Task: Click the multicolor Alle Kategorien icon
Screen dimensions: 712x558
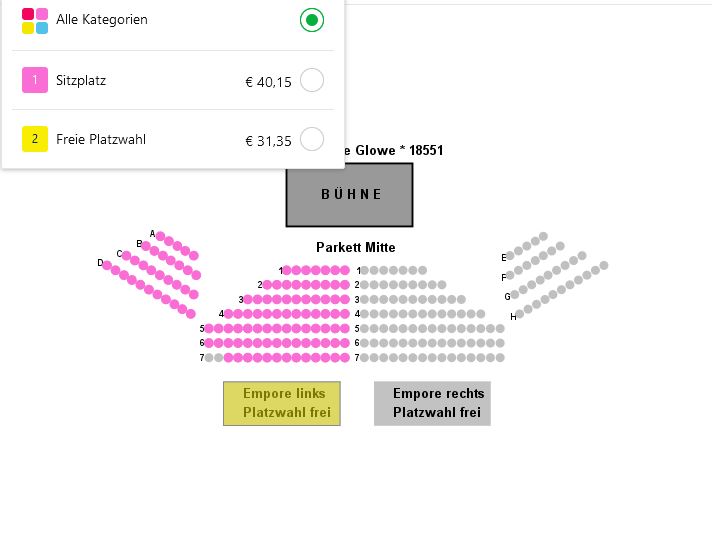Action: pyautogui.click(x=35, y=21)
